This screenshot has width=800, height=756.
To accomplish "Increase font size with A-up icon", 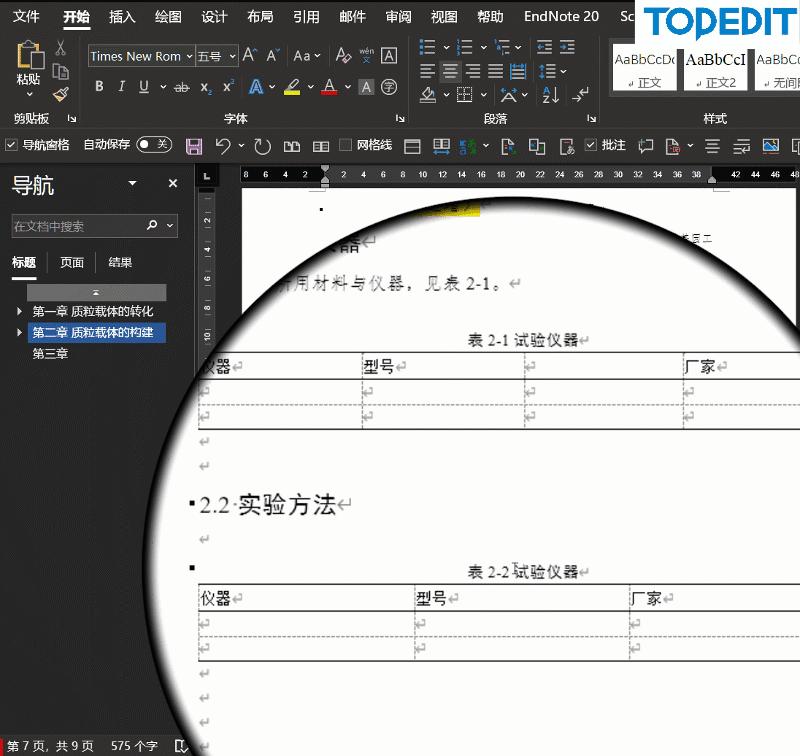I will point(249,55).
